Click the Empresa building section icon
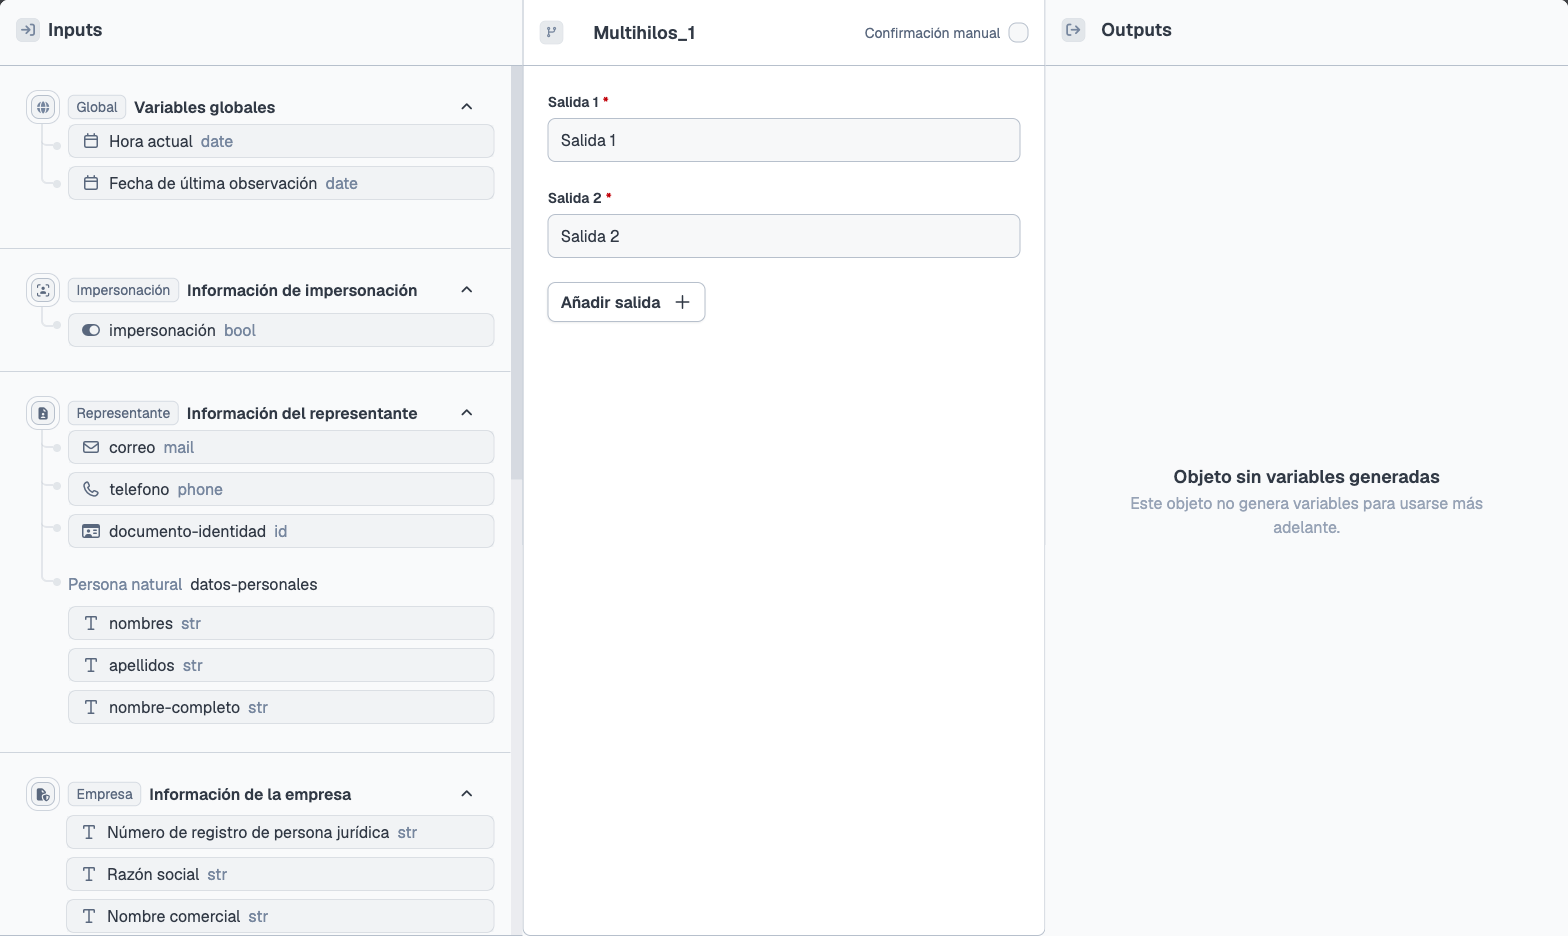This screenshot has height=936, width=1568. pos(43,794)
